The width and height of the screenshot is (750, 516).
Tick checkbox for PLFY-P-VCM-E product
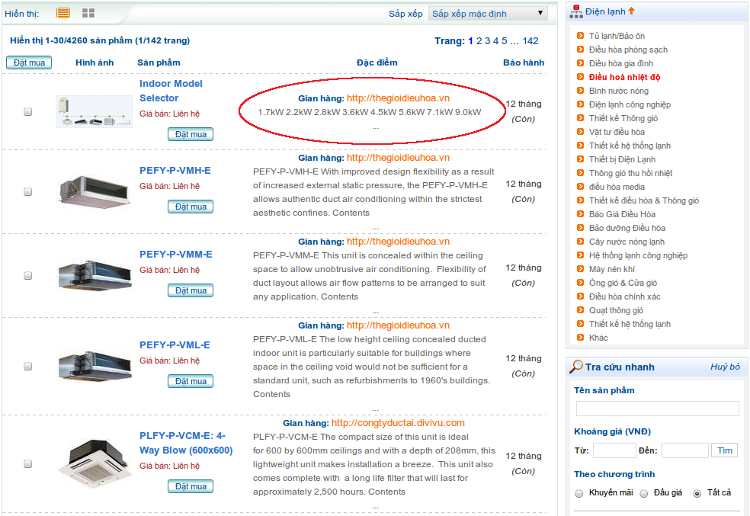click(x=28, y=464)
